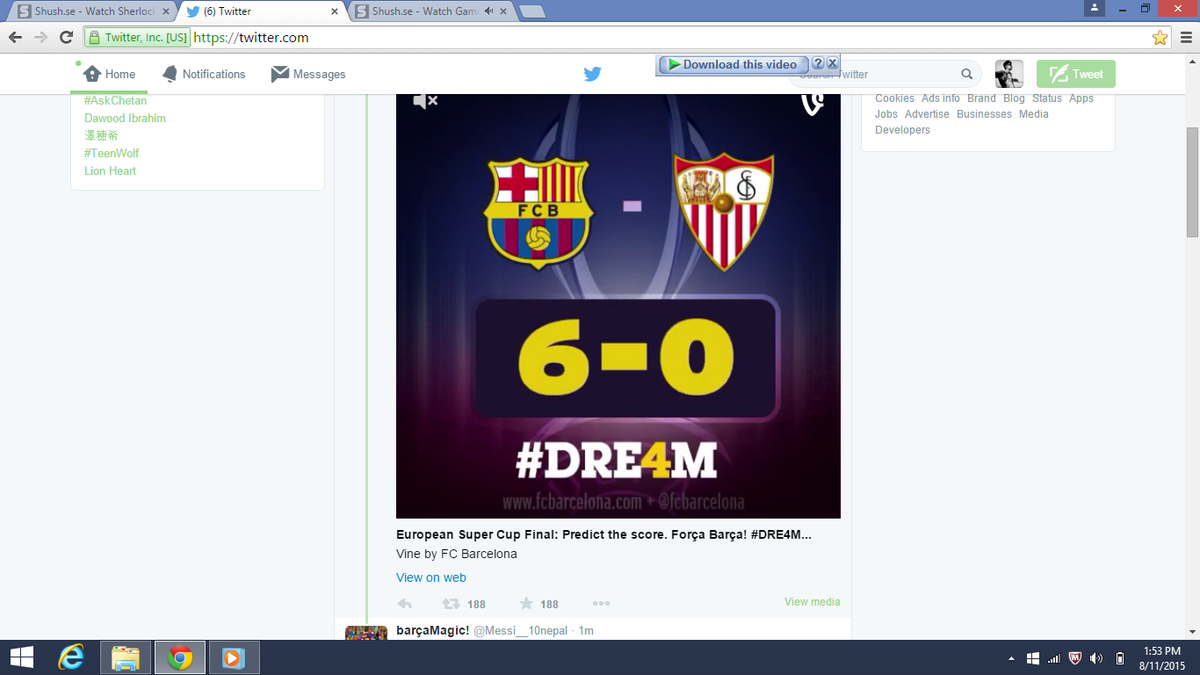Click the Vine logo on the video
Screen dimensions: 1200x675
(x=812, y=103)
